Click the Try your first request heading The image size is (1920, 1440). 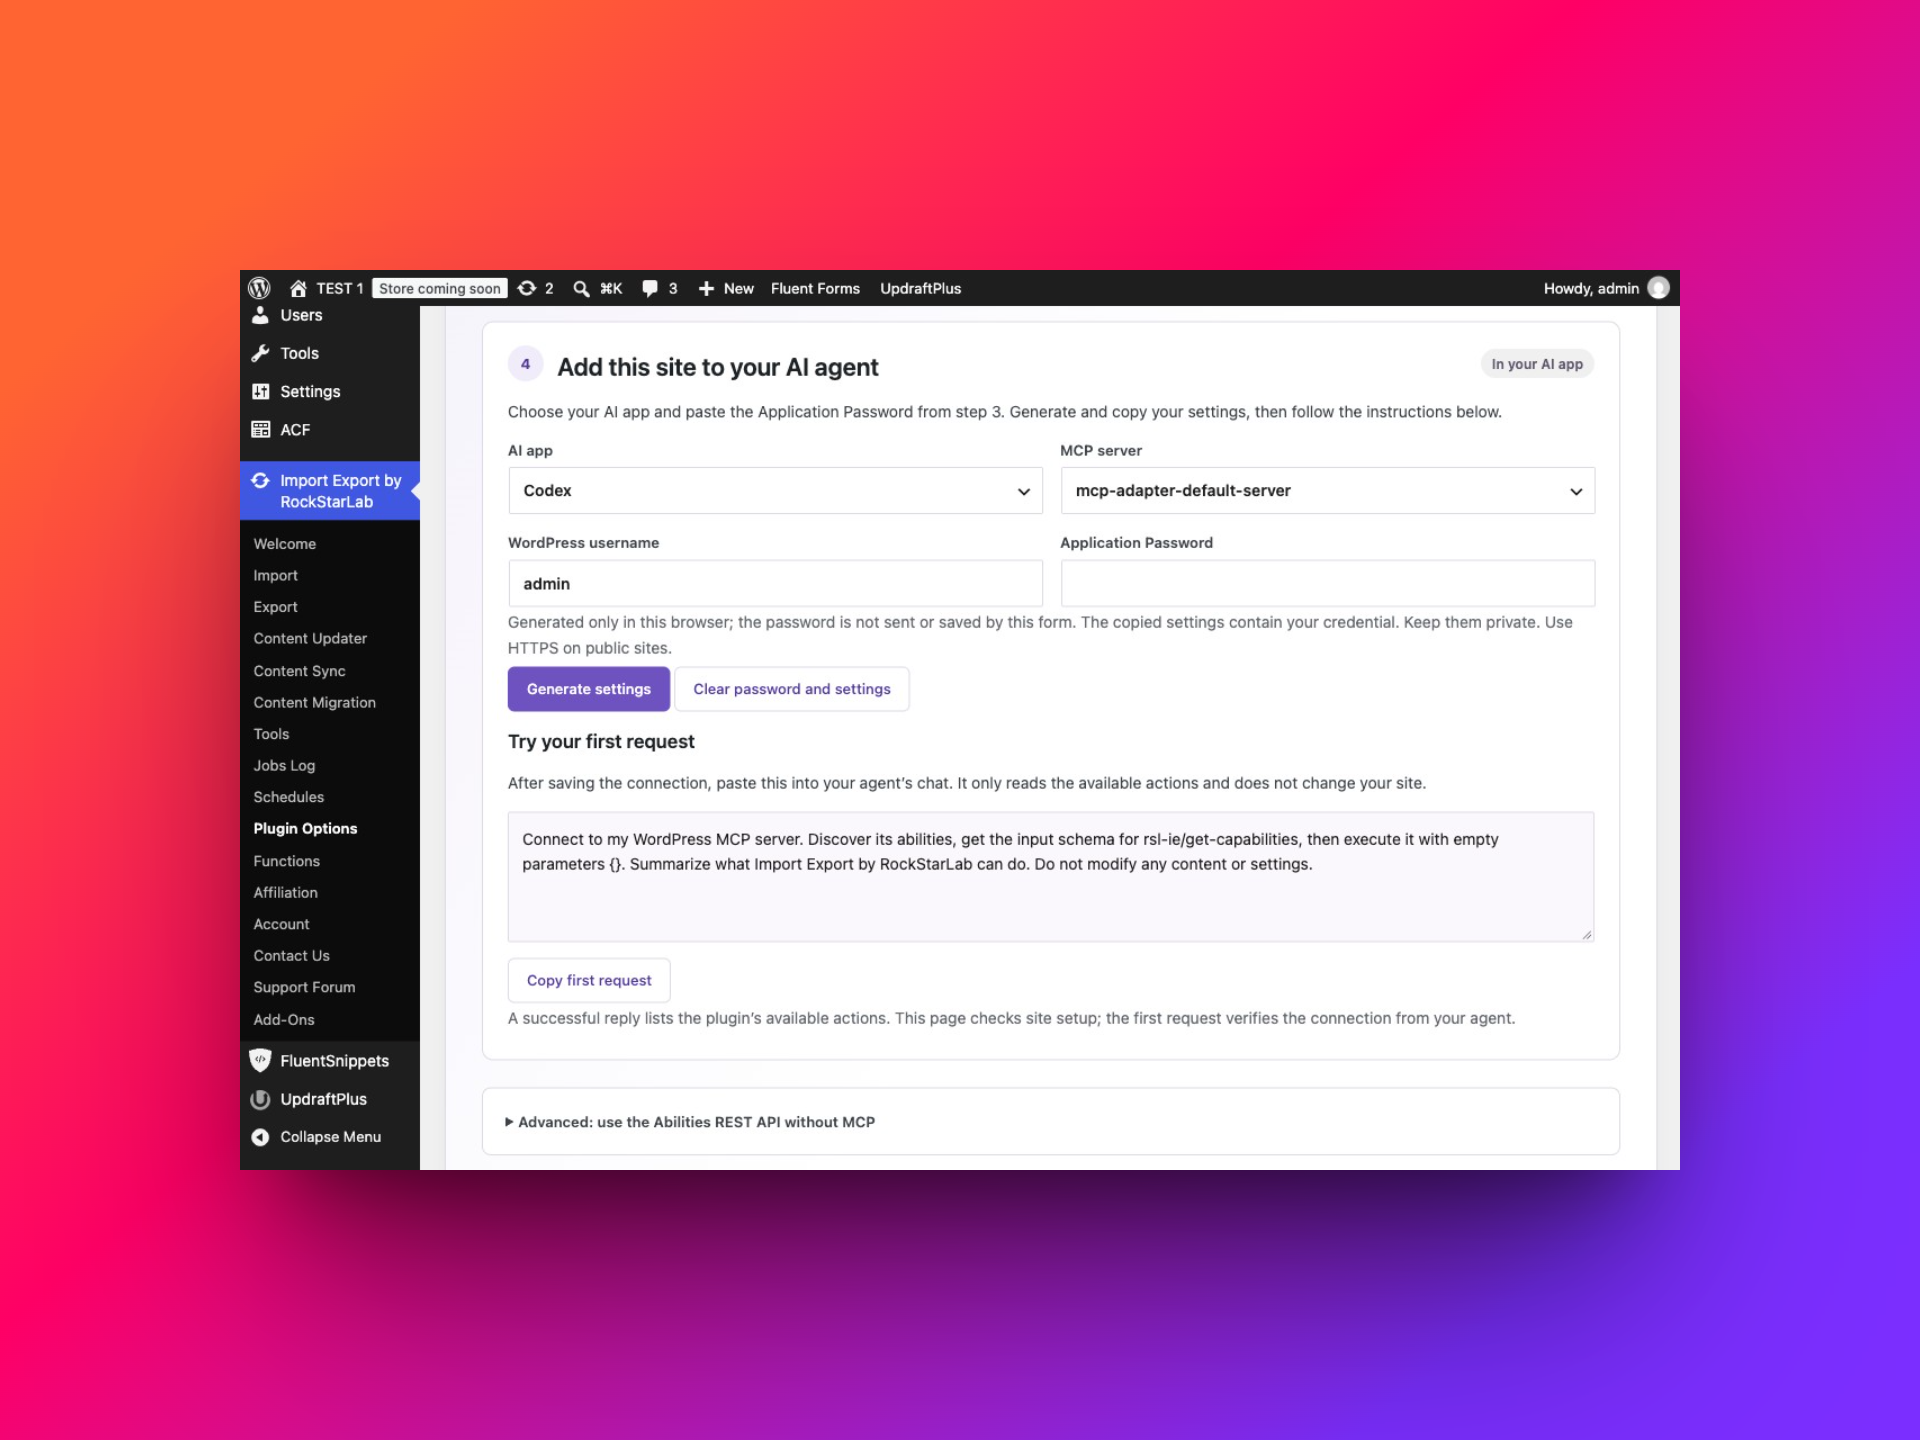[601, 741]
